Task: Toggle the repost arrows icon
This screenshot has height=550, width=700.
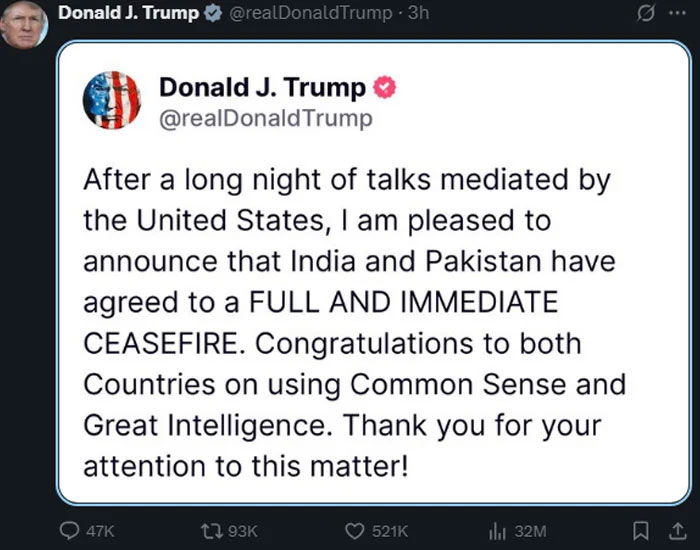Action: point(209,530)
